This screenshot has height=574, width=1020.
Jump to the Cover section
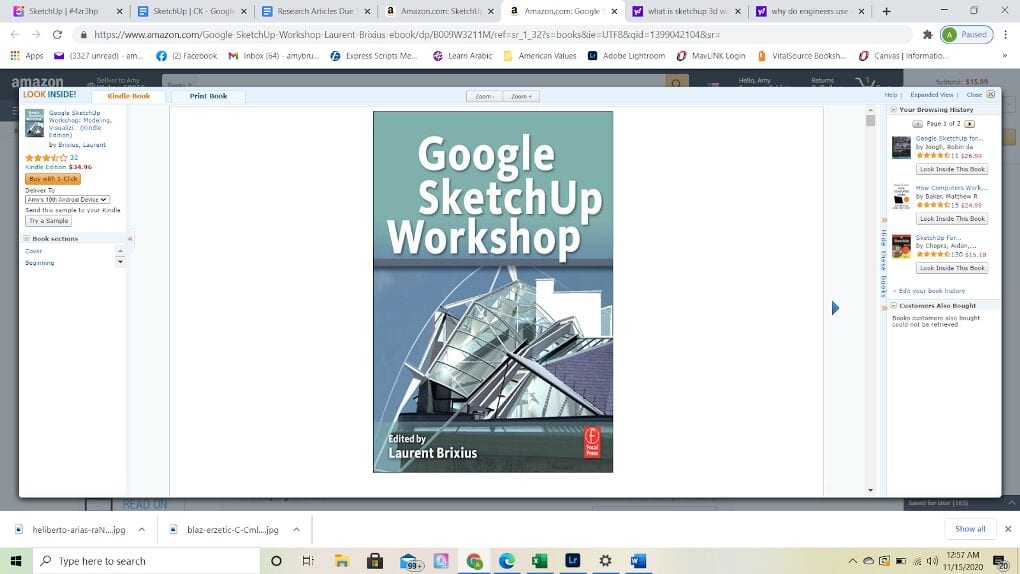pyautogui.click(x=33, y=251)
